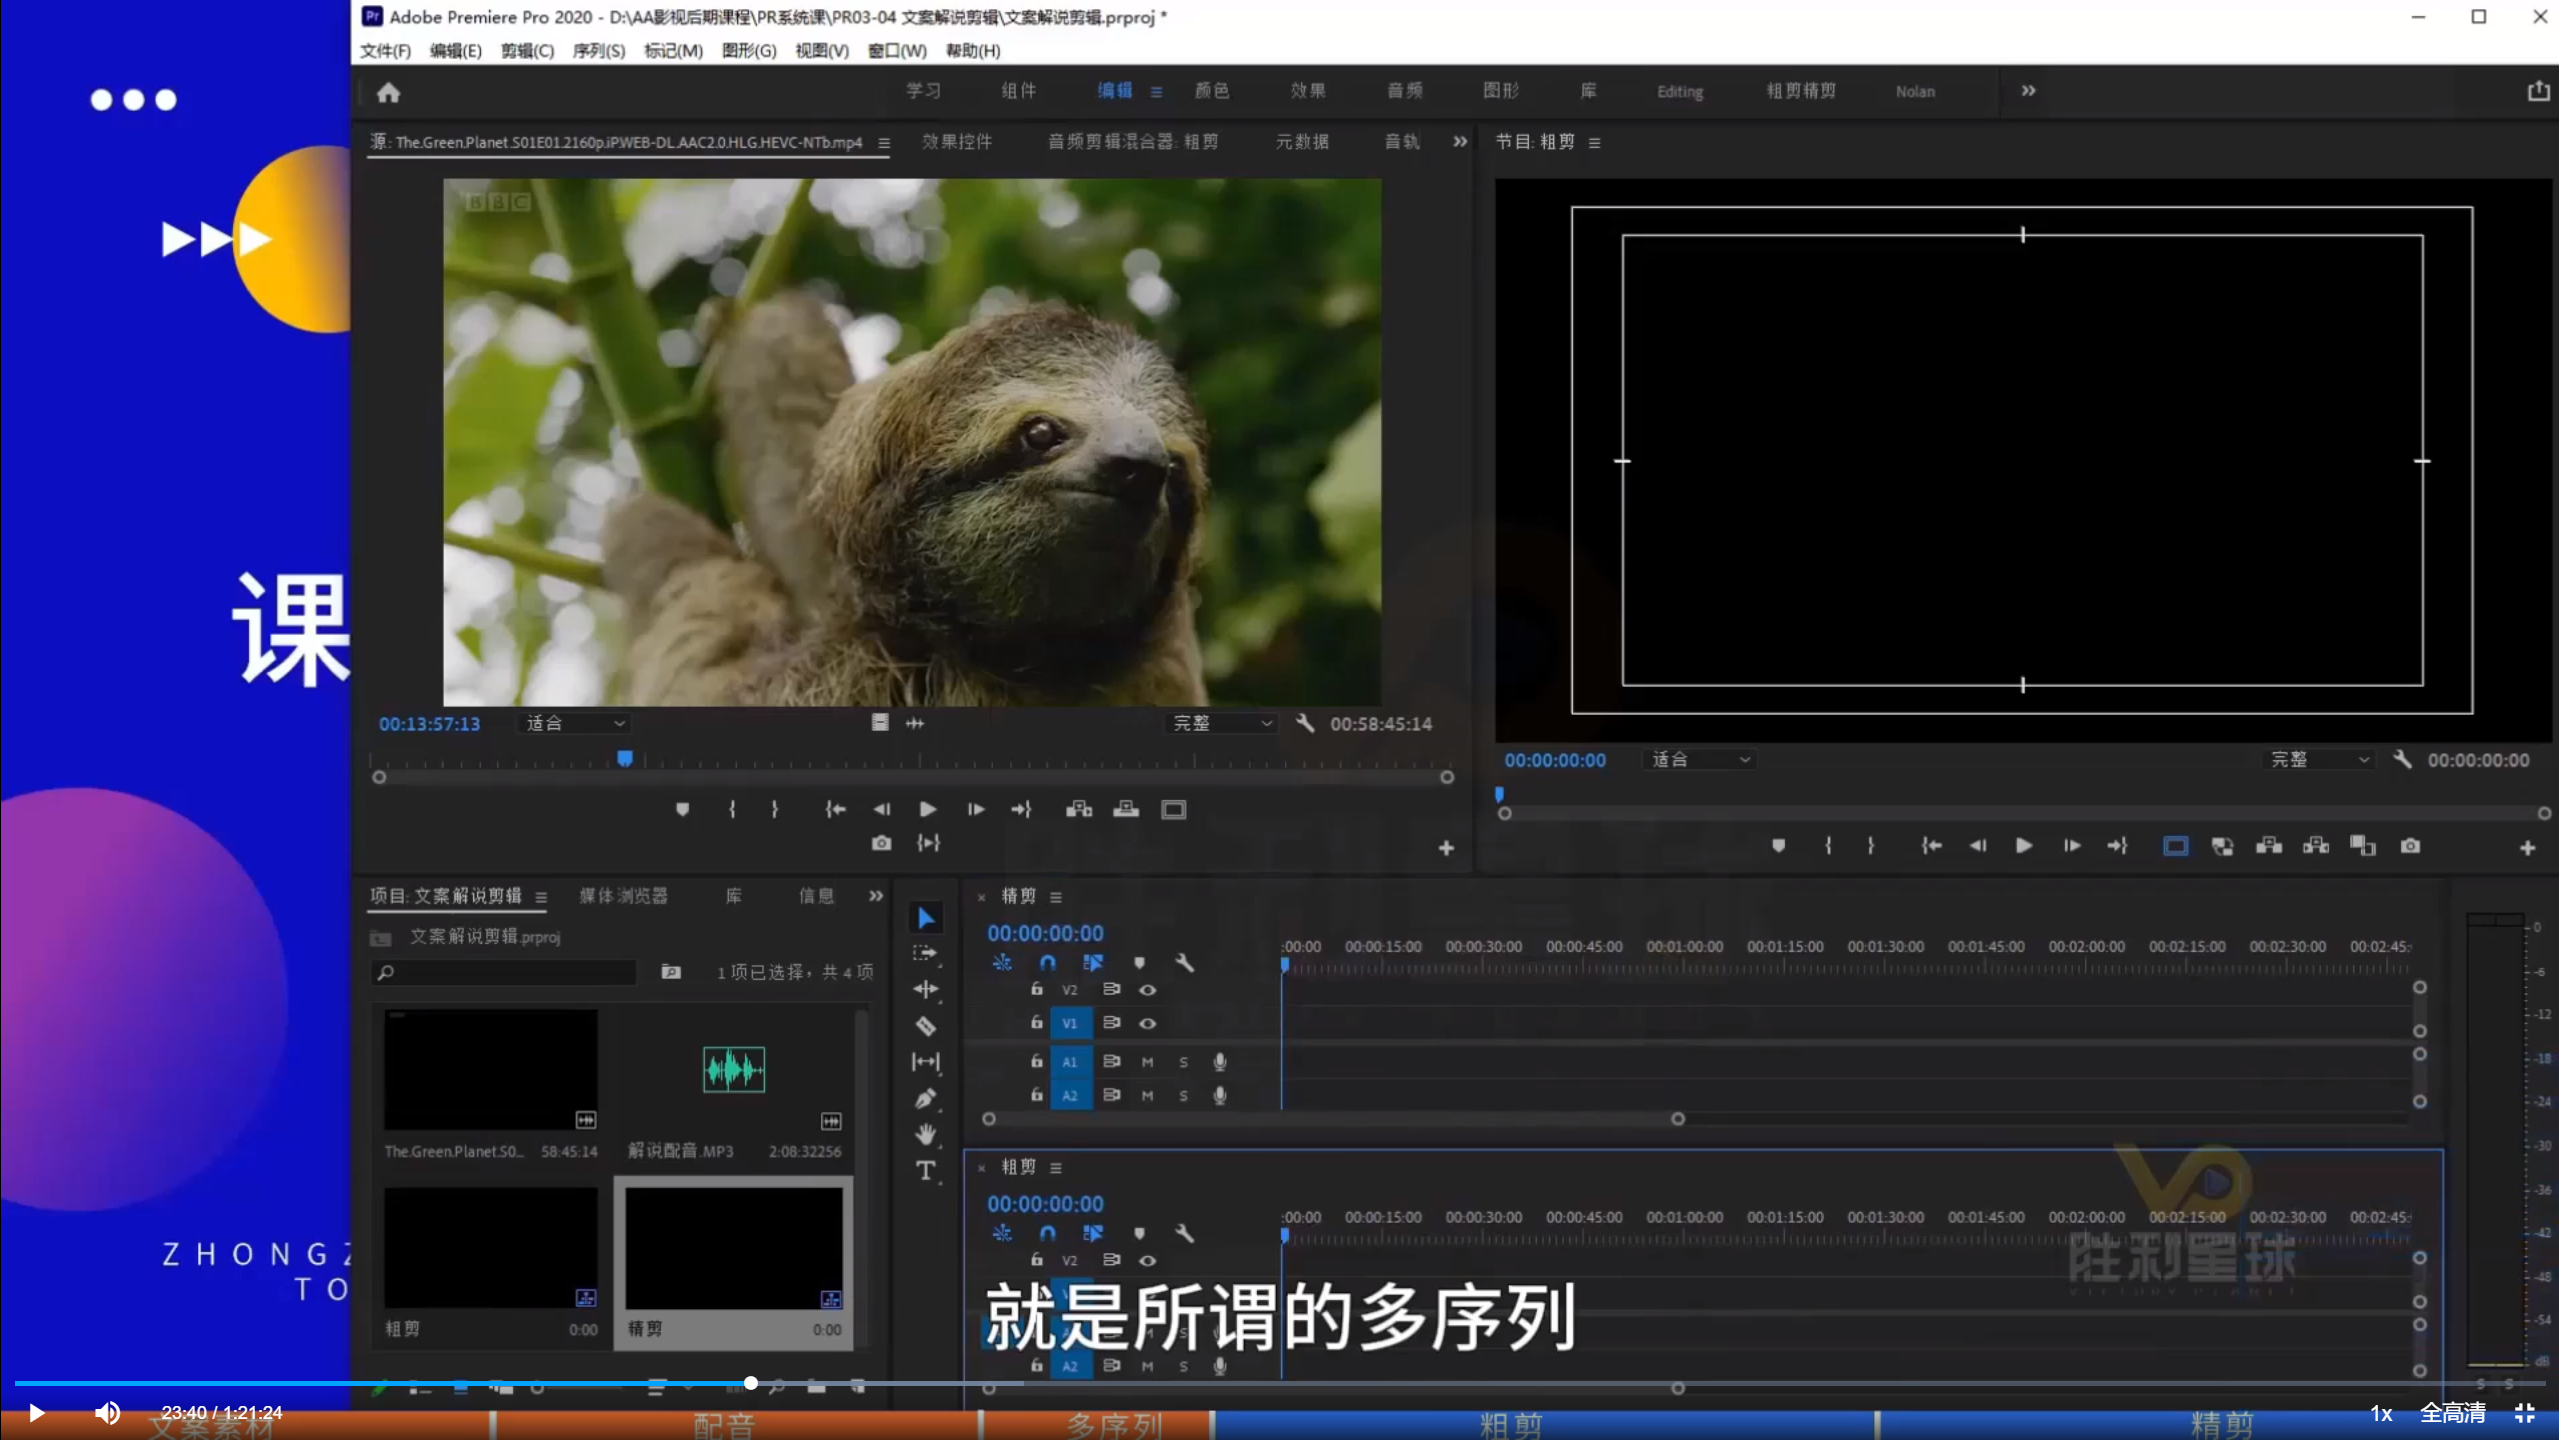Mute track A1 in 精剪 timeline

click(1147, 1062)
